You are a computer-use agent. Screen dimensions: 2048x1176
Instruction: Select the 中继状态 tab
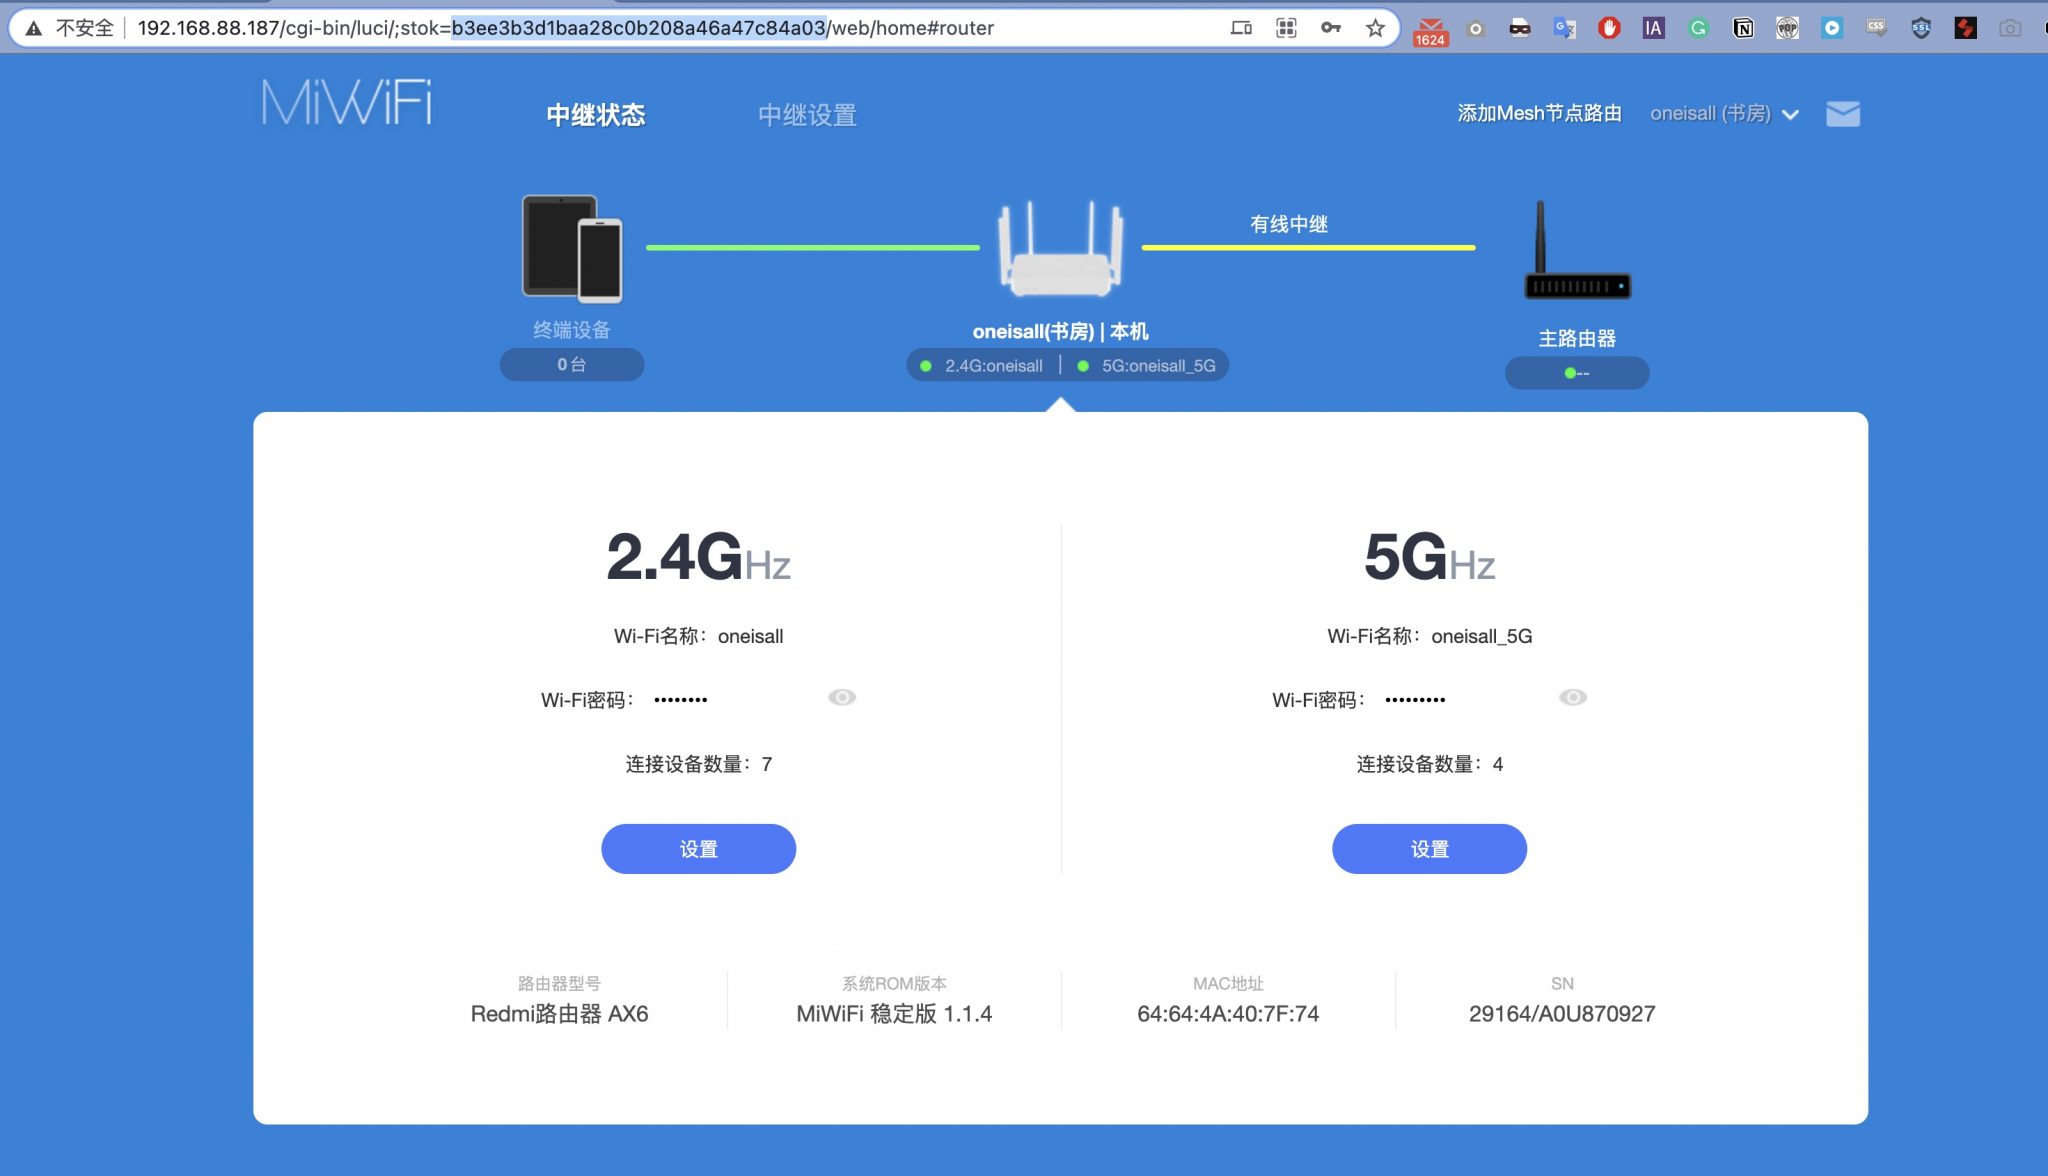pyautogui.click(x=596, y=115)
